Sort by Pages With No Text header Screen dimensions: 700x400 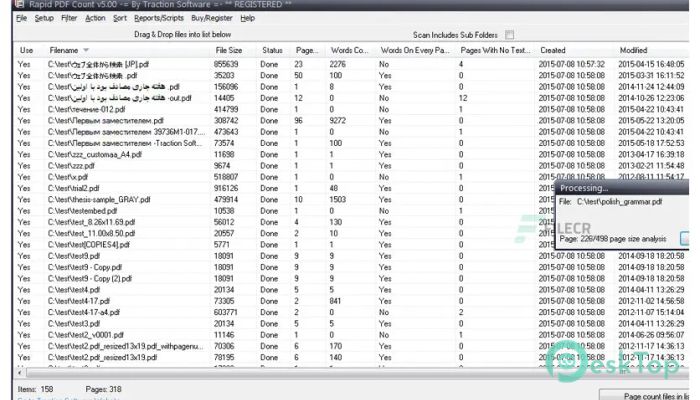496,50
